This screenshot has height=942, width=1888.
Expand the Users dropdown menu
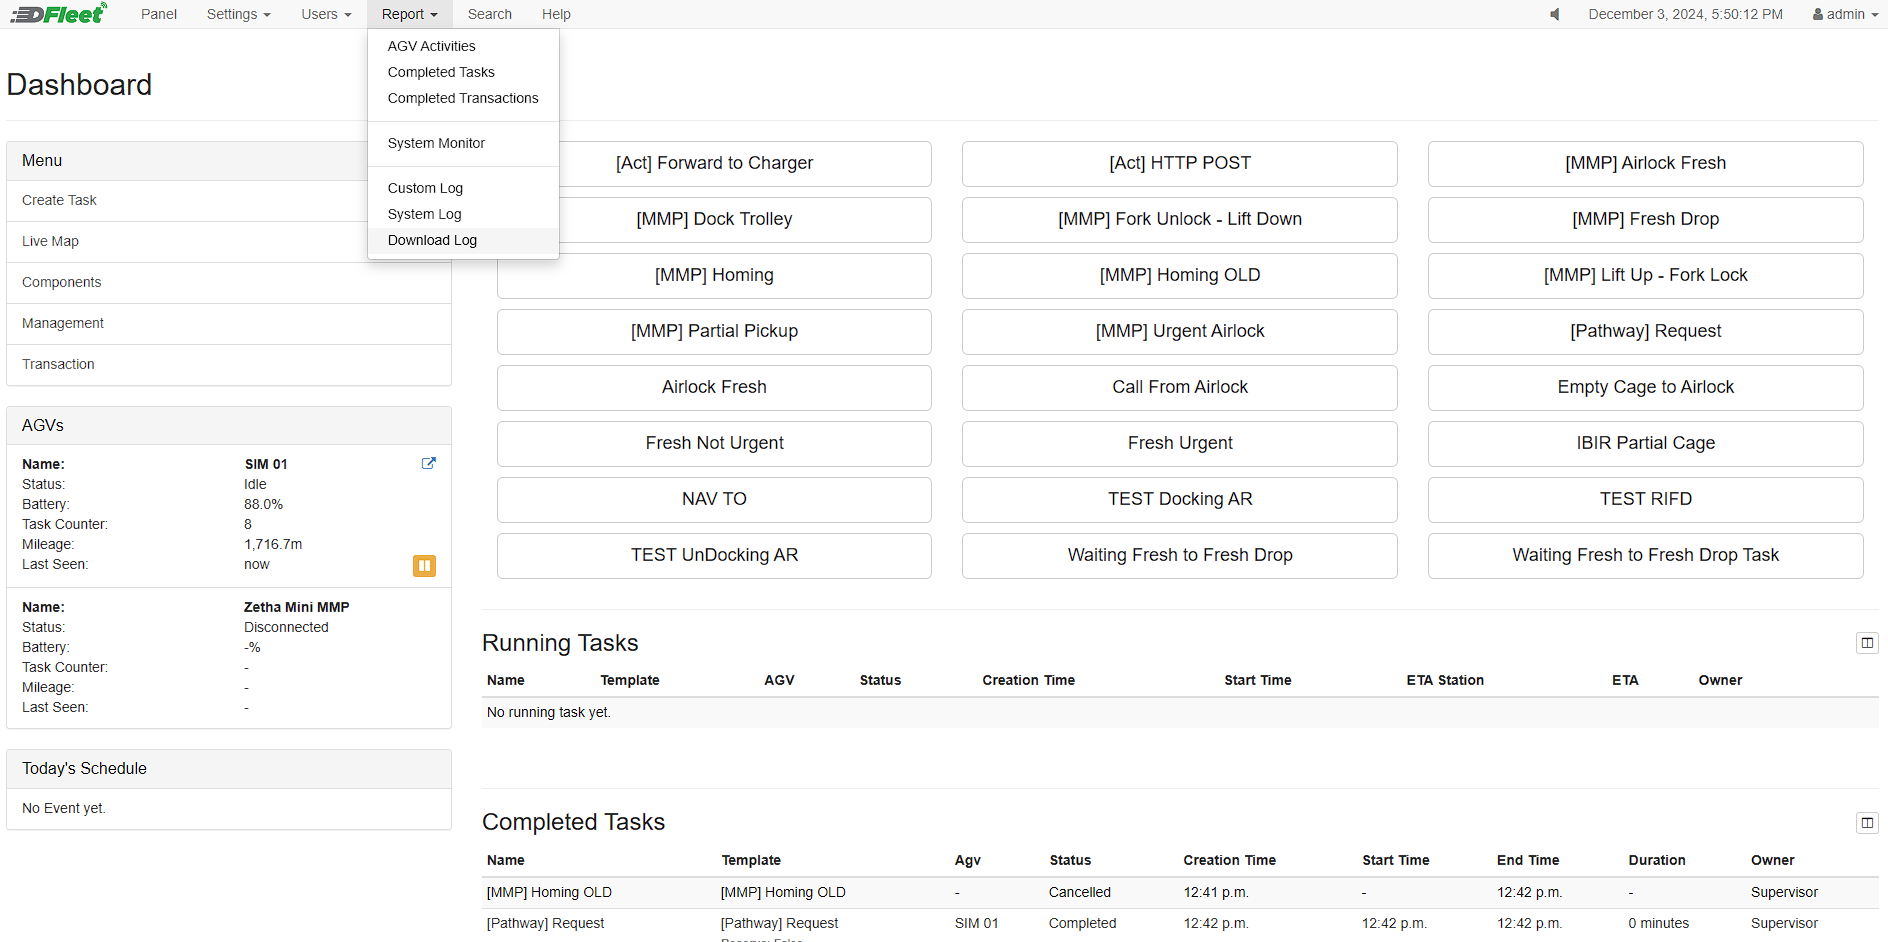326,14
